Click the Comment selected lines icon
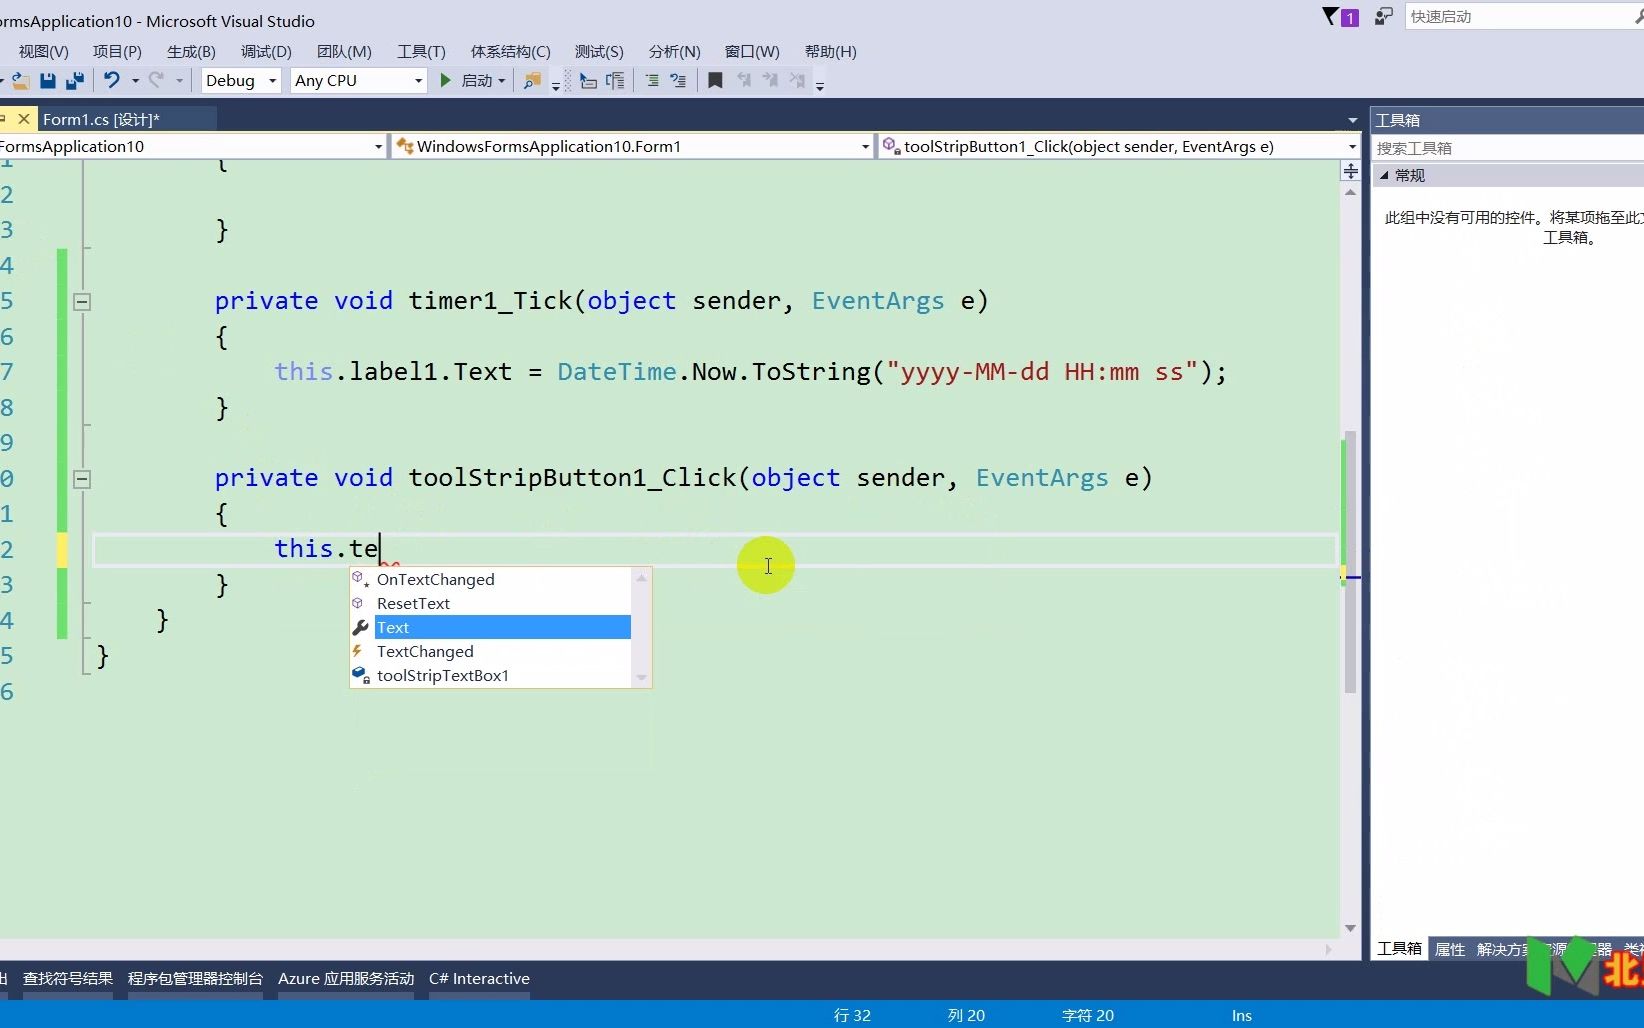The image size is (1644, 1028). pyautogui.click(x=652, y=81)
